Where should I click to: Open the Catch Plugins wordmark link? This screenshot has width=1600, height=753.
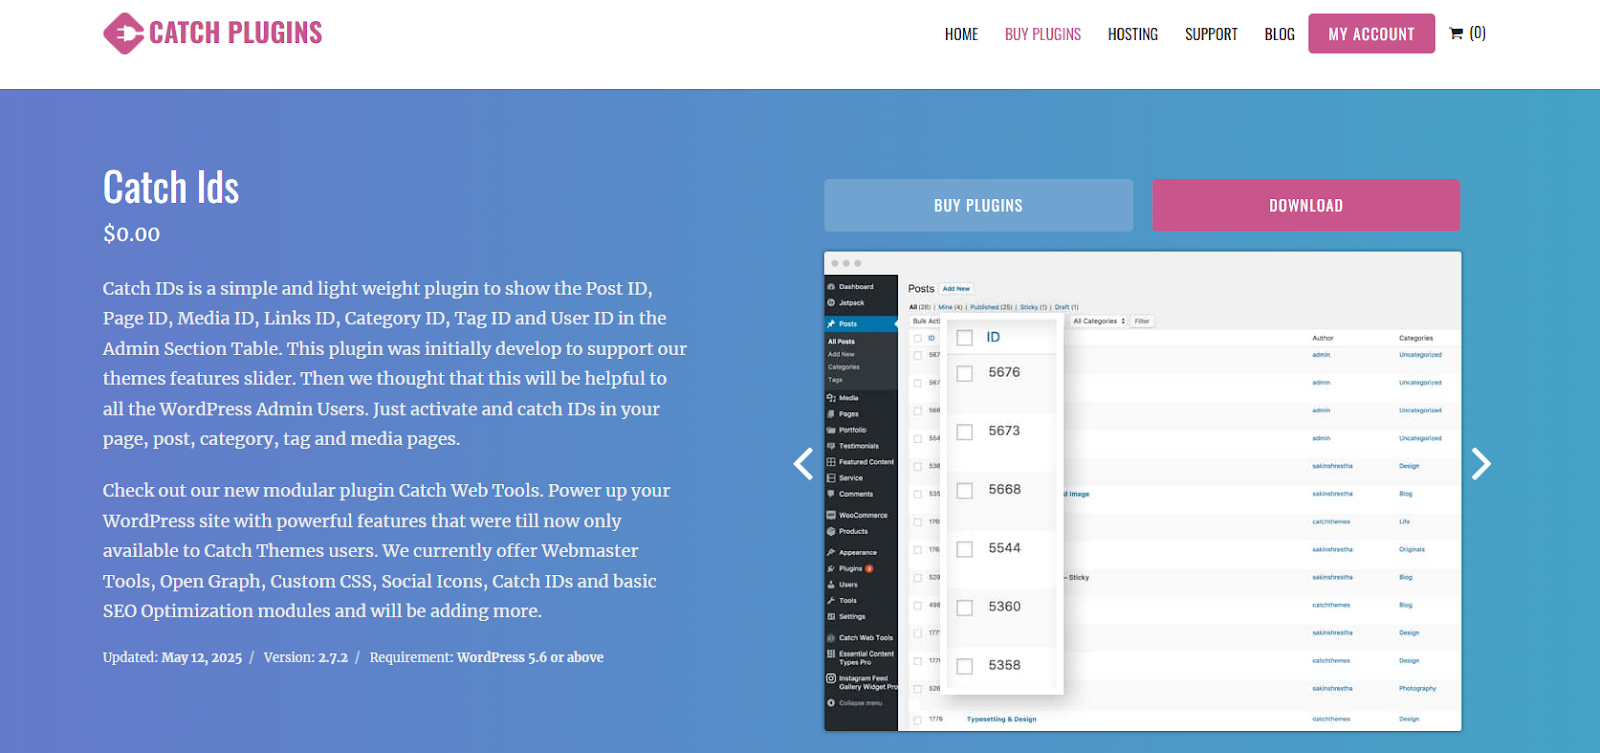236,33
